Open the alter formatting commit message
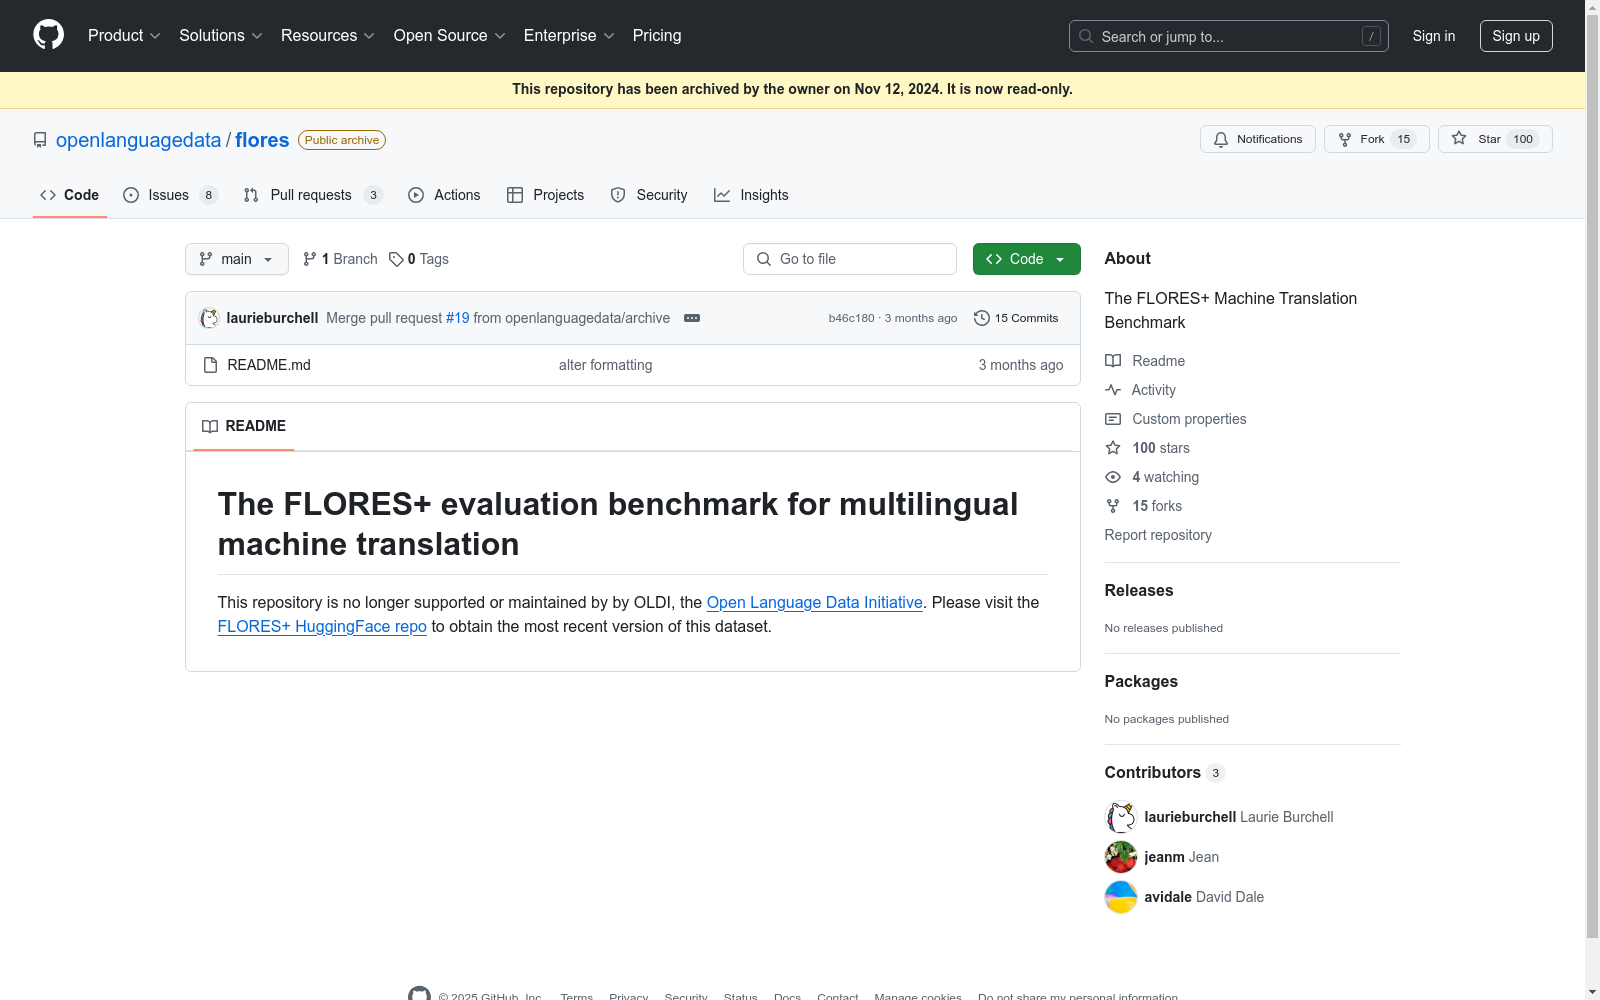 pyautogui.click(x=605, y=365)
